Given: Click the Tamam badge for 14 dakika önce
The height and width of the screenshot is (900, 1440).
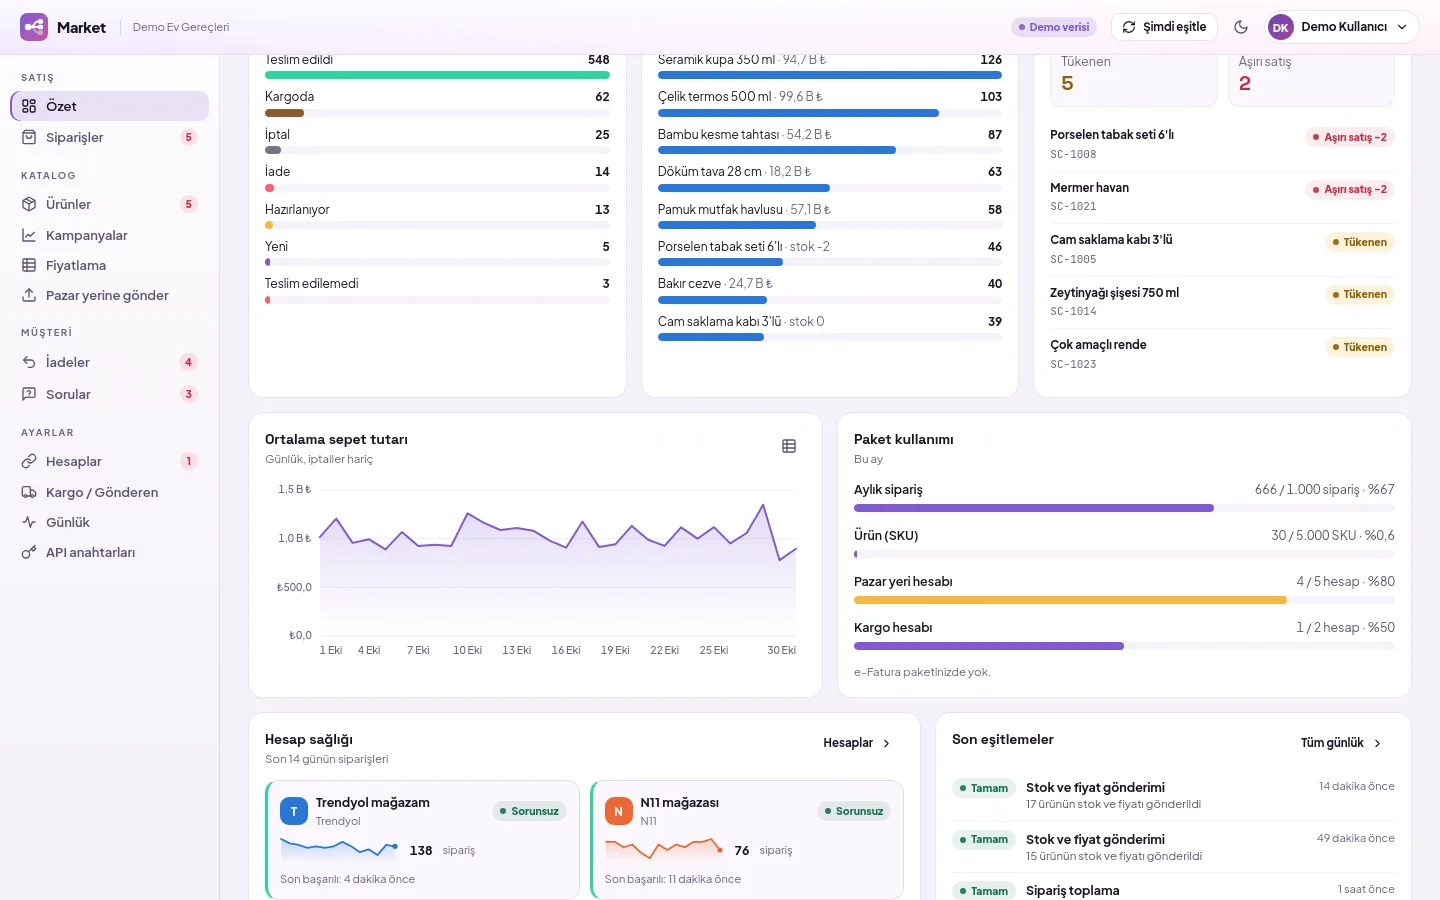Looking at the screenshot, I should [x=983, y=788].
